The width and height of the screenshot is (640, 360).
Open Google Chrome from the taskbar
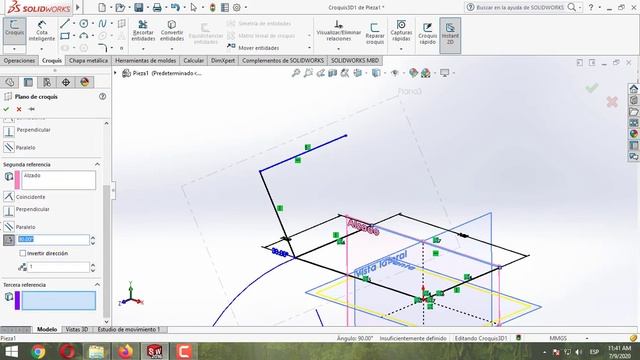(x=38, y=351)
